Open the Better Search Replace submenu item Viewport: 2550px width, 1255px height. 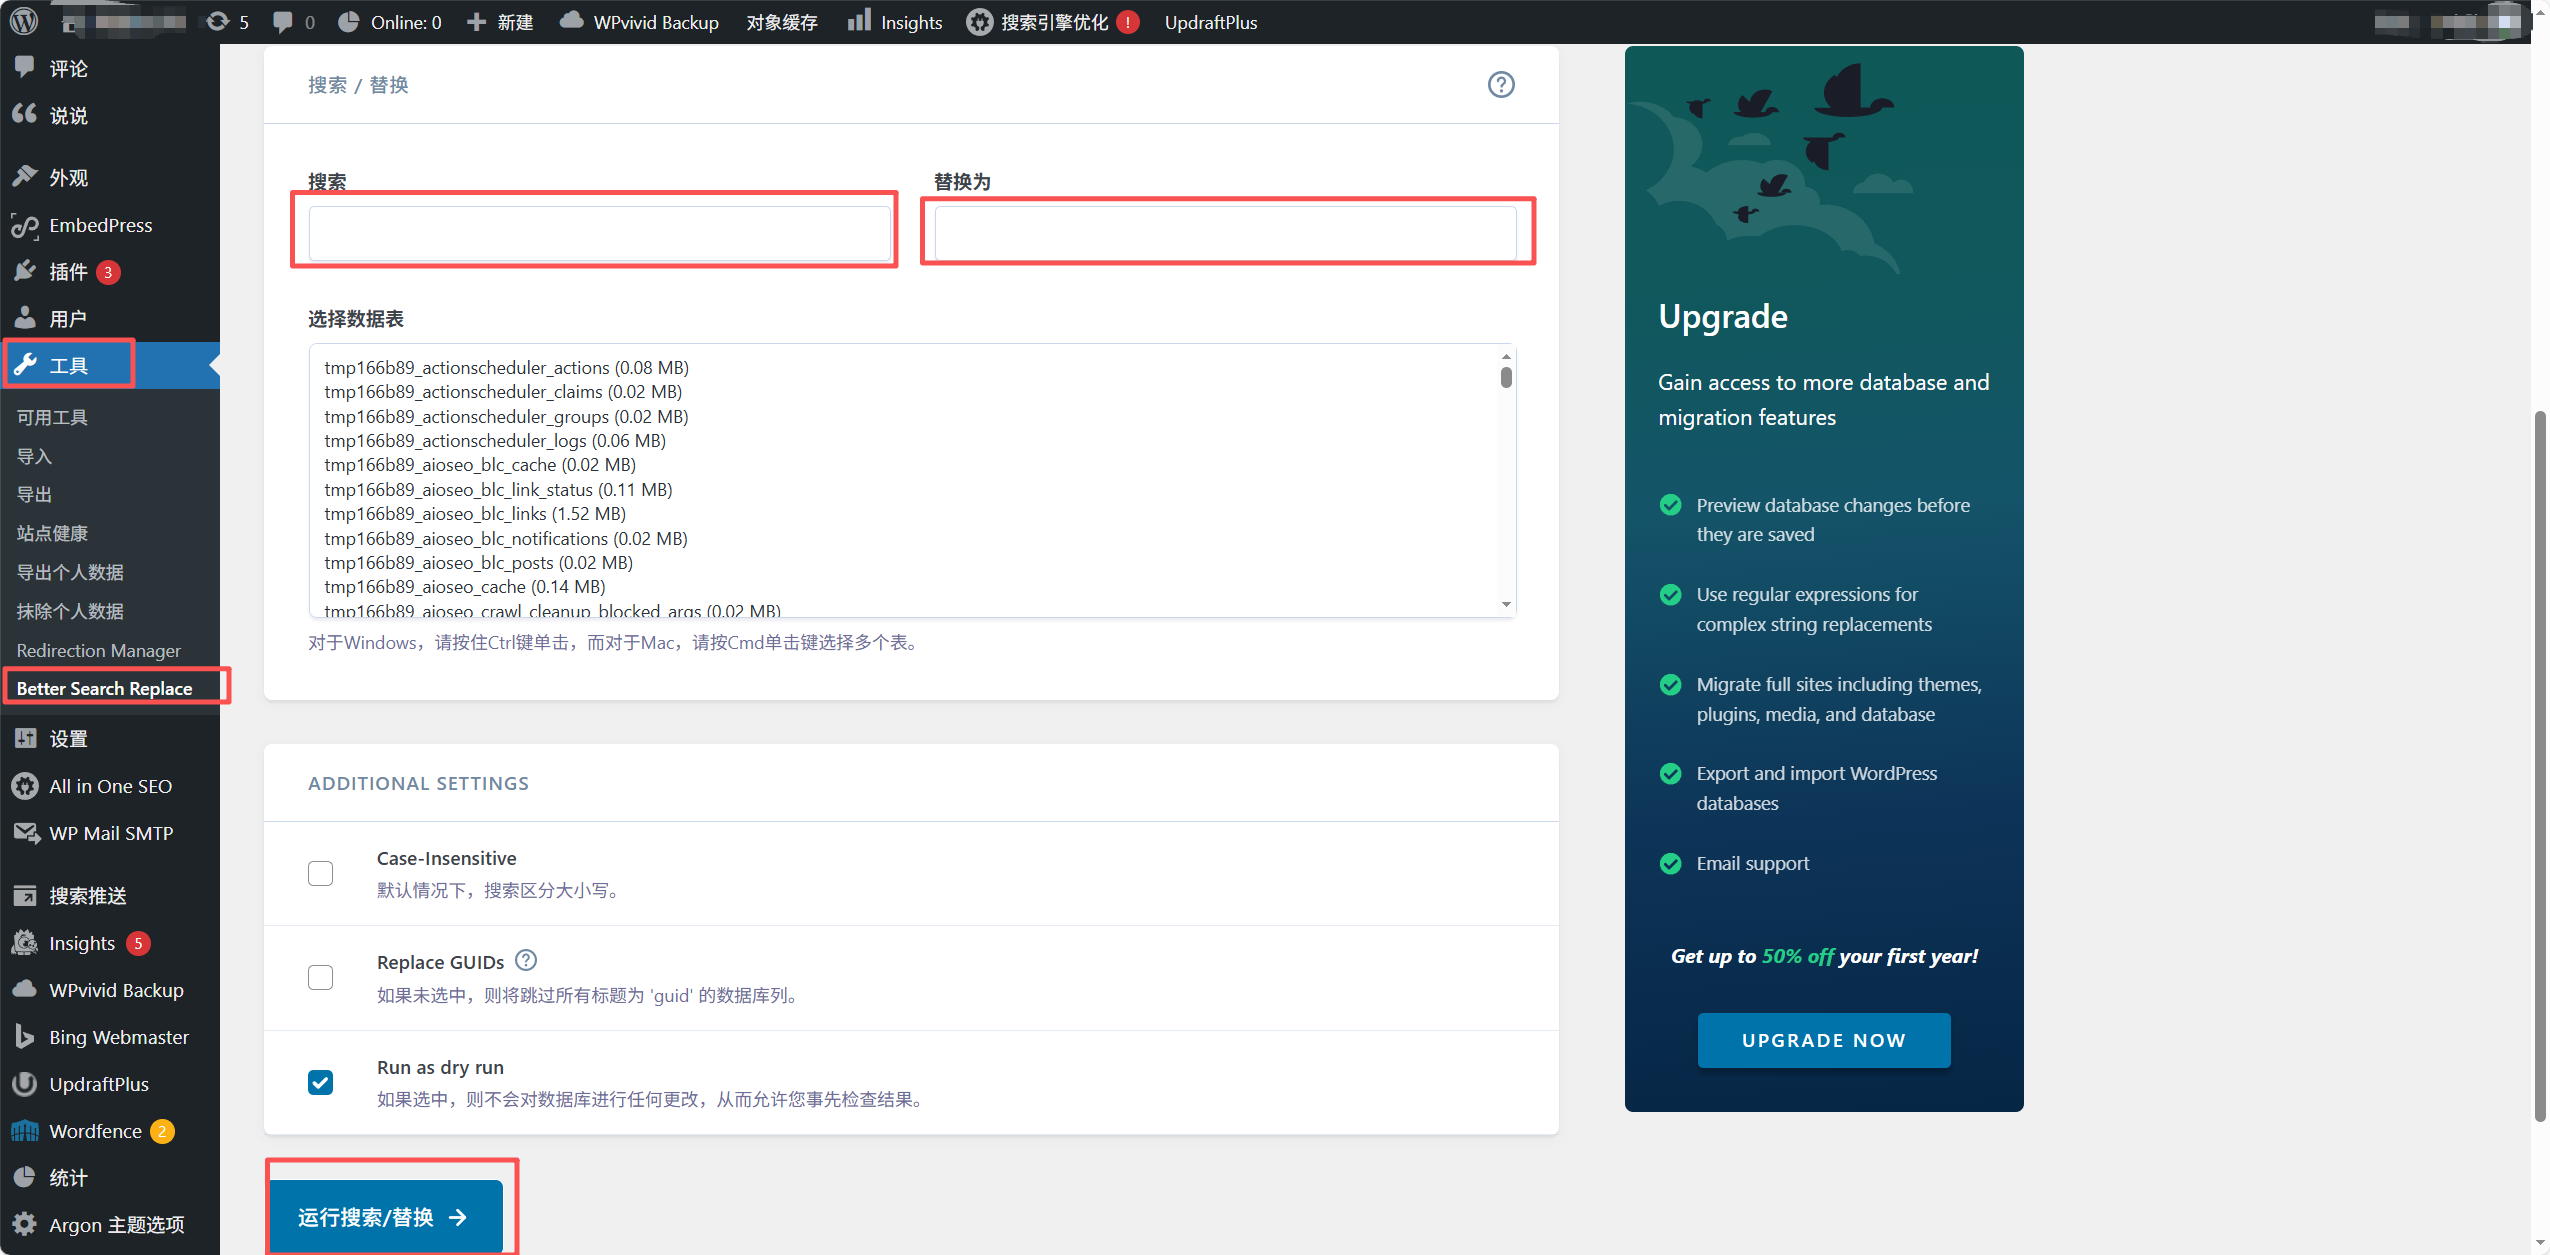pyautogui.click(x=104, y=688)
